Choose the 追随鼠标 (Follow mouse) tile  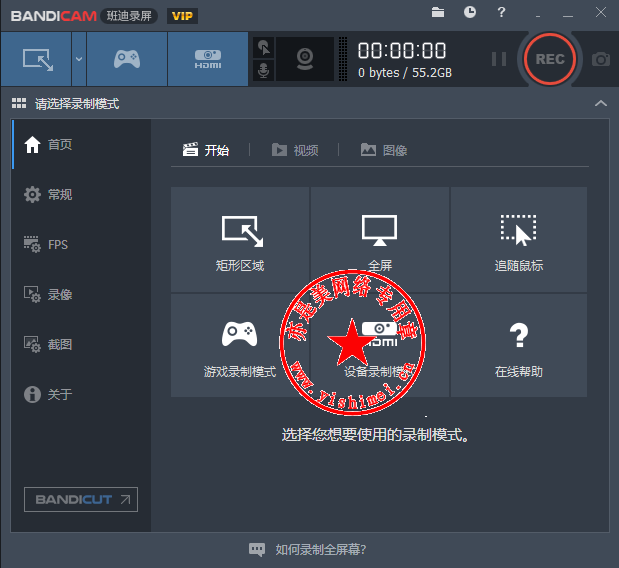coord(518,241)
